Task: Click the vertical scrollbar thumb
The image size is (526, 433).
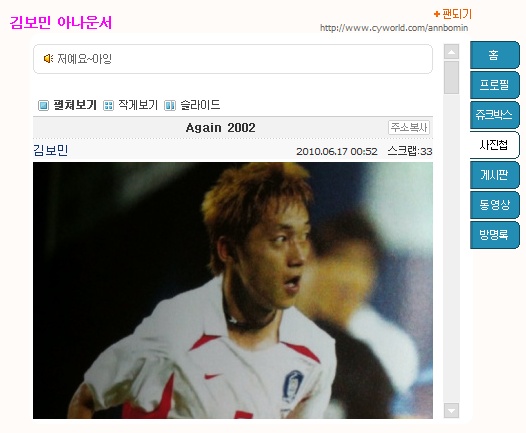Action: [x=451, y=77]
